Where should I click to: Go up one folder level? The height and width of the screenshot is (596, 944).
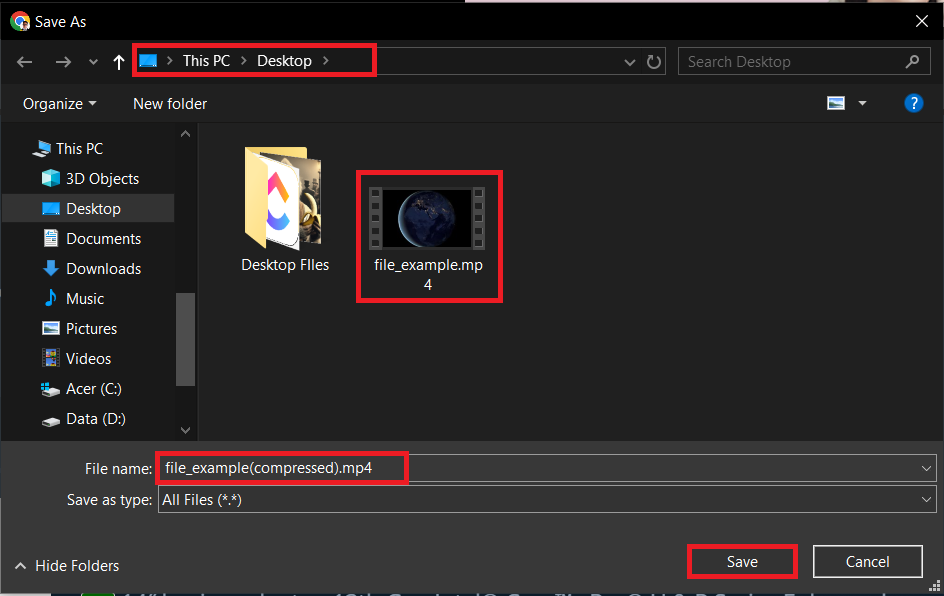tap(118, 61)
